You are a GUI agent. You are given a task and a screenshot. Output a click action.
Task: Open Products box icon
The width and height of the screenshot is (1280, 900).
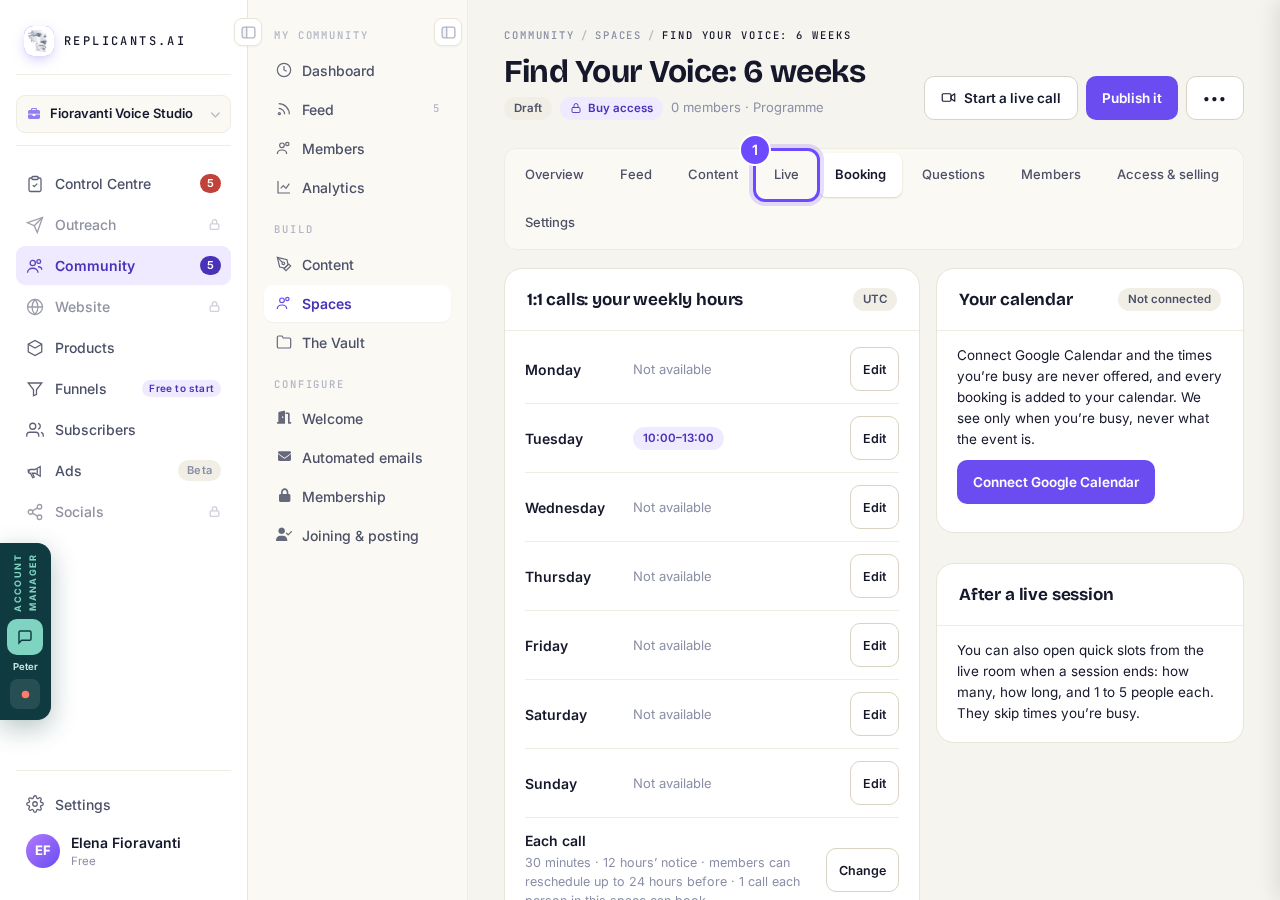(35, 348)
